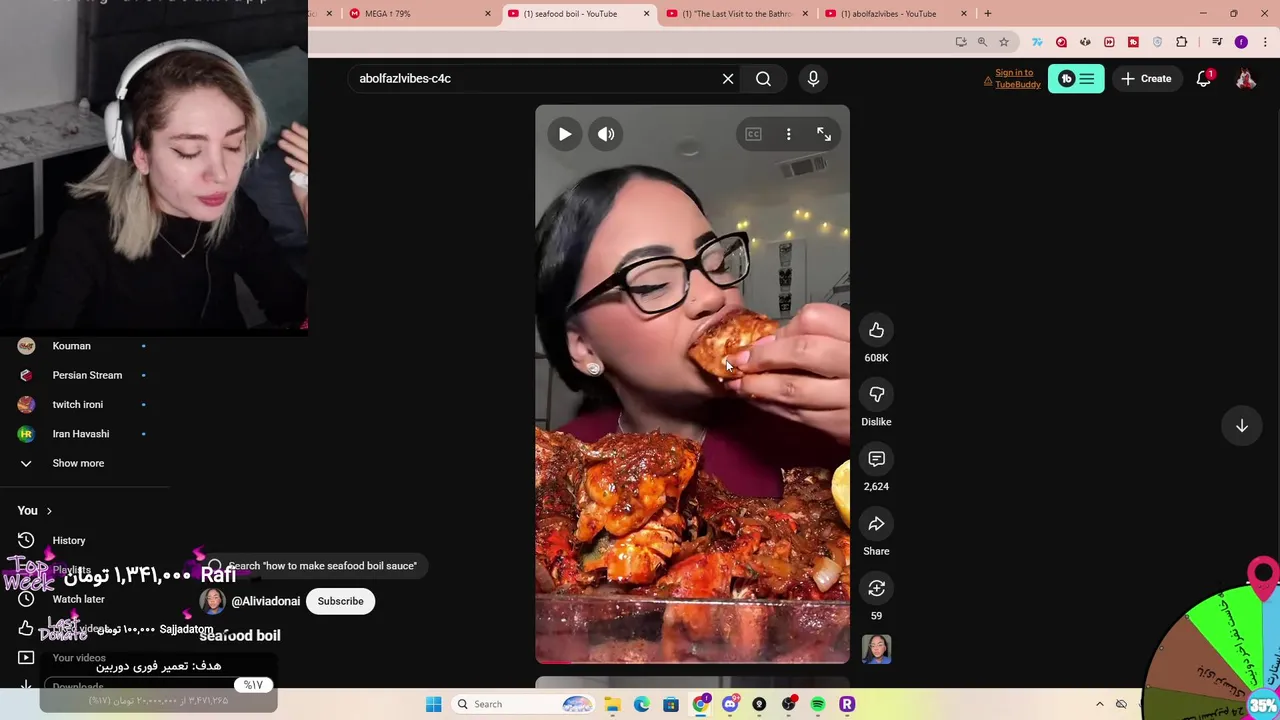Subscribe to @Aliviadonai
This screenshot has width=1280, height=720.
[340, 601]
